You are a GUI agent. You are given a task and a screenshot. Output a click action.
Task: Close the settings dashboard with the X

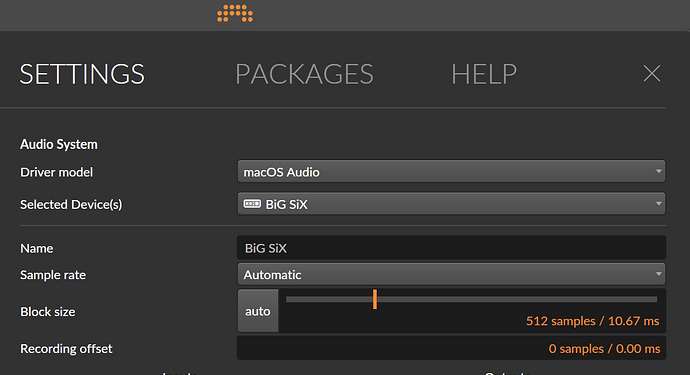point(652,74)
